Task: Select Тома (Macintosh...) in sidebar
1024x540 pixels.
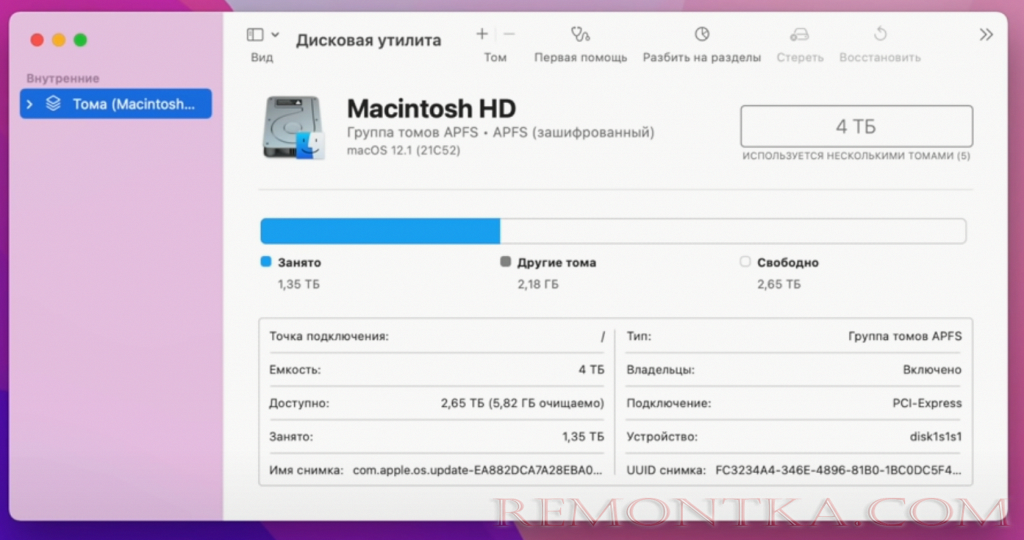Action: (x=116, y=104)
